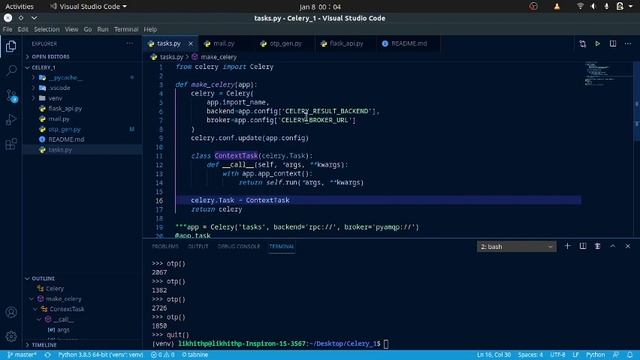Click make_celery in the breadcrumb

pos(218,57)
